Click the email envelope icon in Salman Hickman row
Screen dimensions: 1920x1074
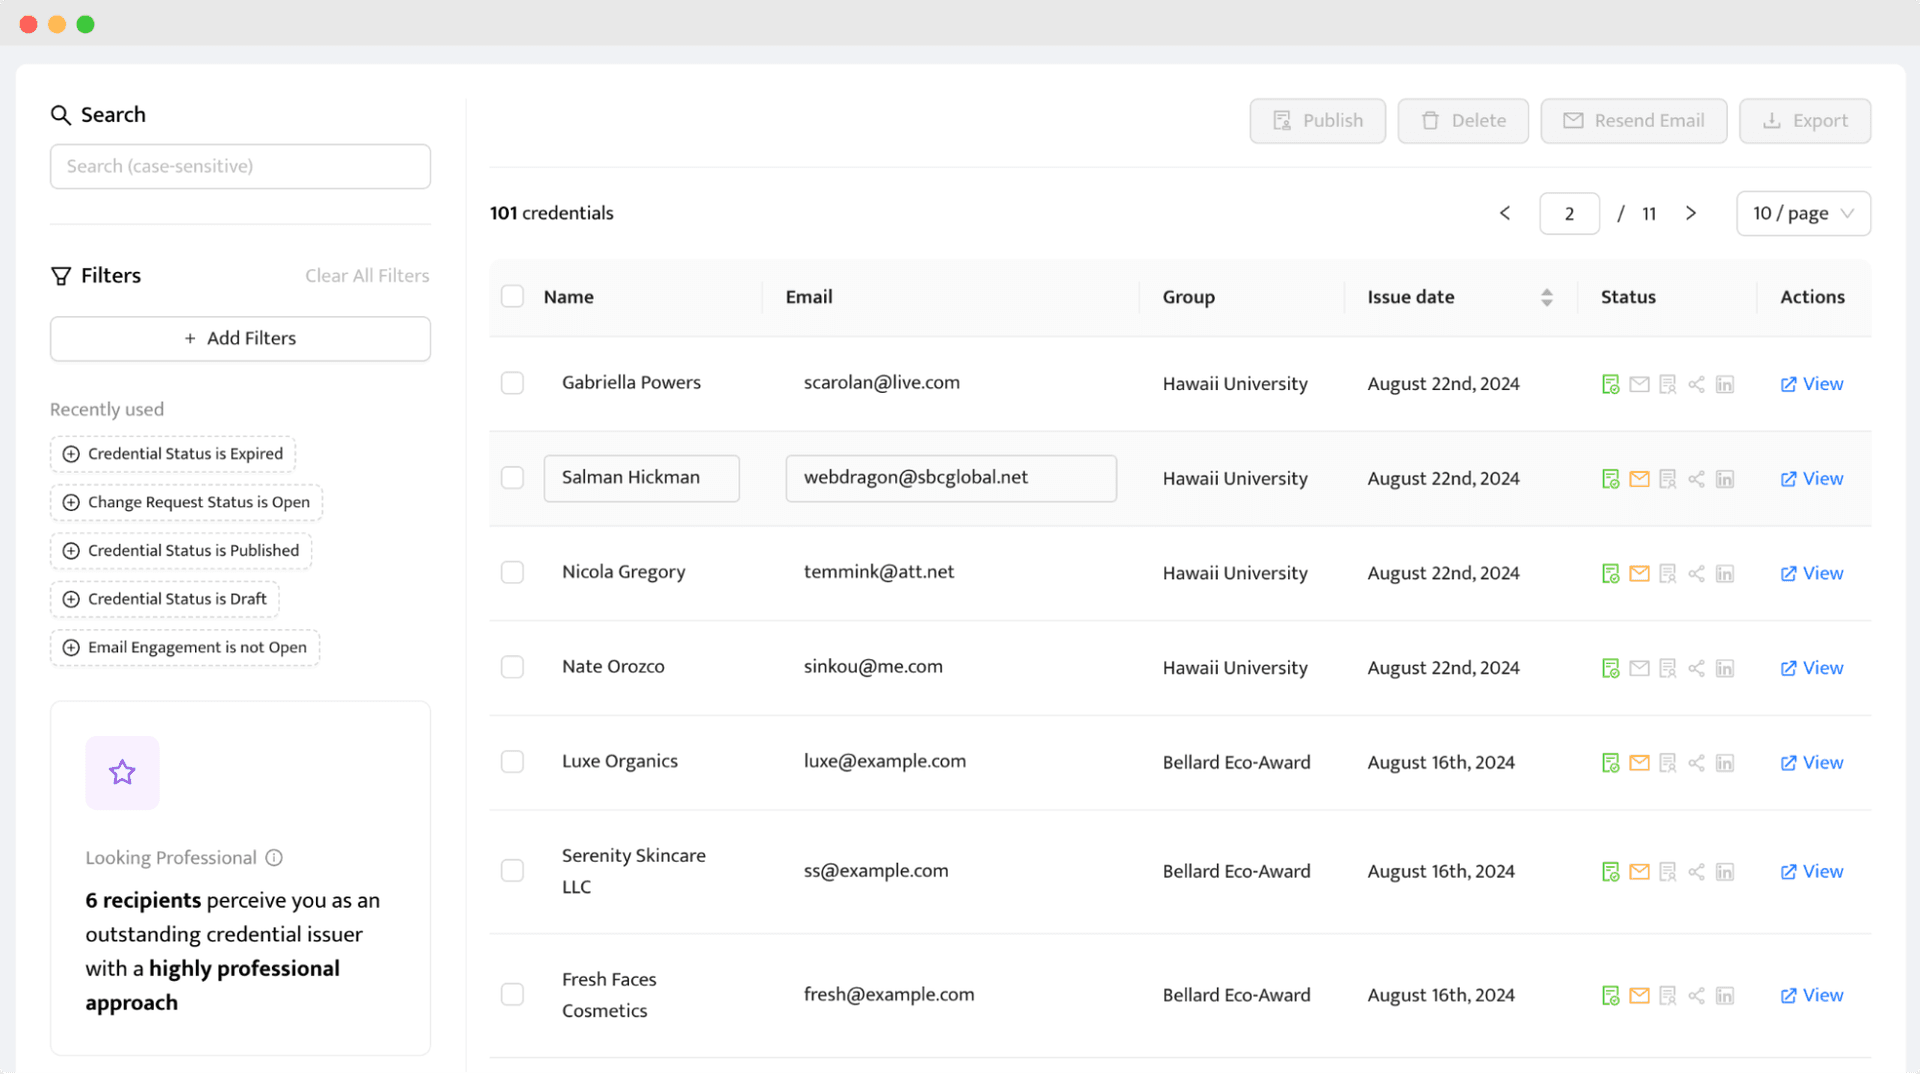coord(1639,479)
